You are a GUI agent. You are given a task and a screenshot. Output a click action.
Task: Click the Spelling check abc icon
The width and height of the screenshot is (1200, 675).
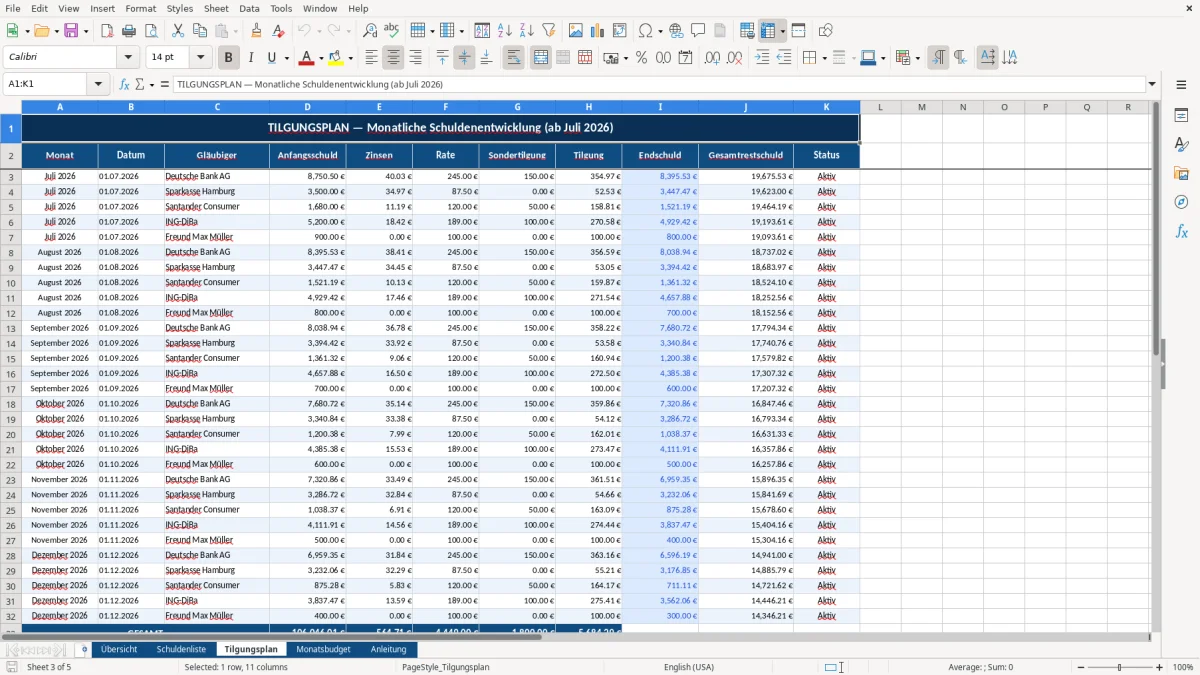391,31
